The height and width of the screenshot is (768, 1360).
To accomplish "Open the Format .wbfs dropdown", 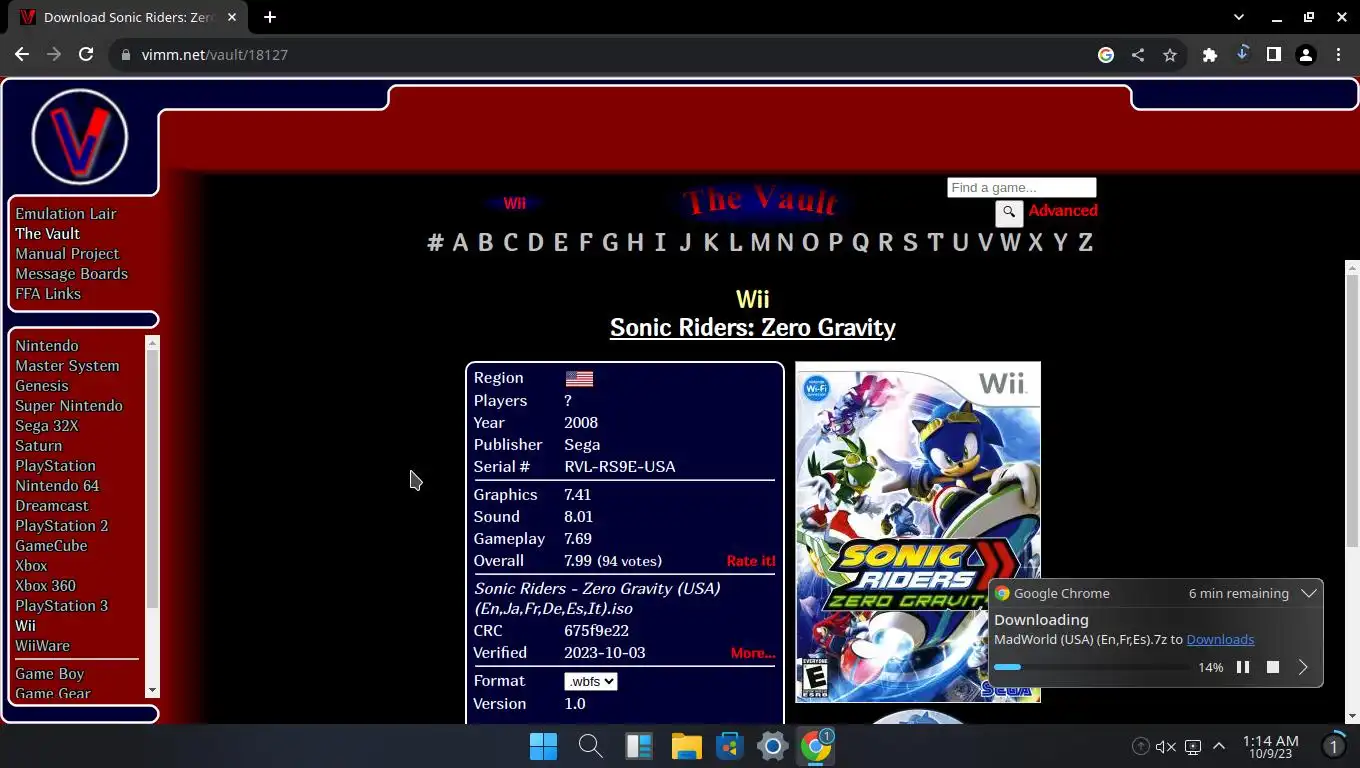I will [x=590, y=681].
